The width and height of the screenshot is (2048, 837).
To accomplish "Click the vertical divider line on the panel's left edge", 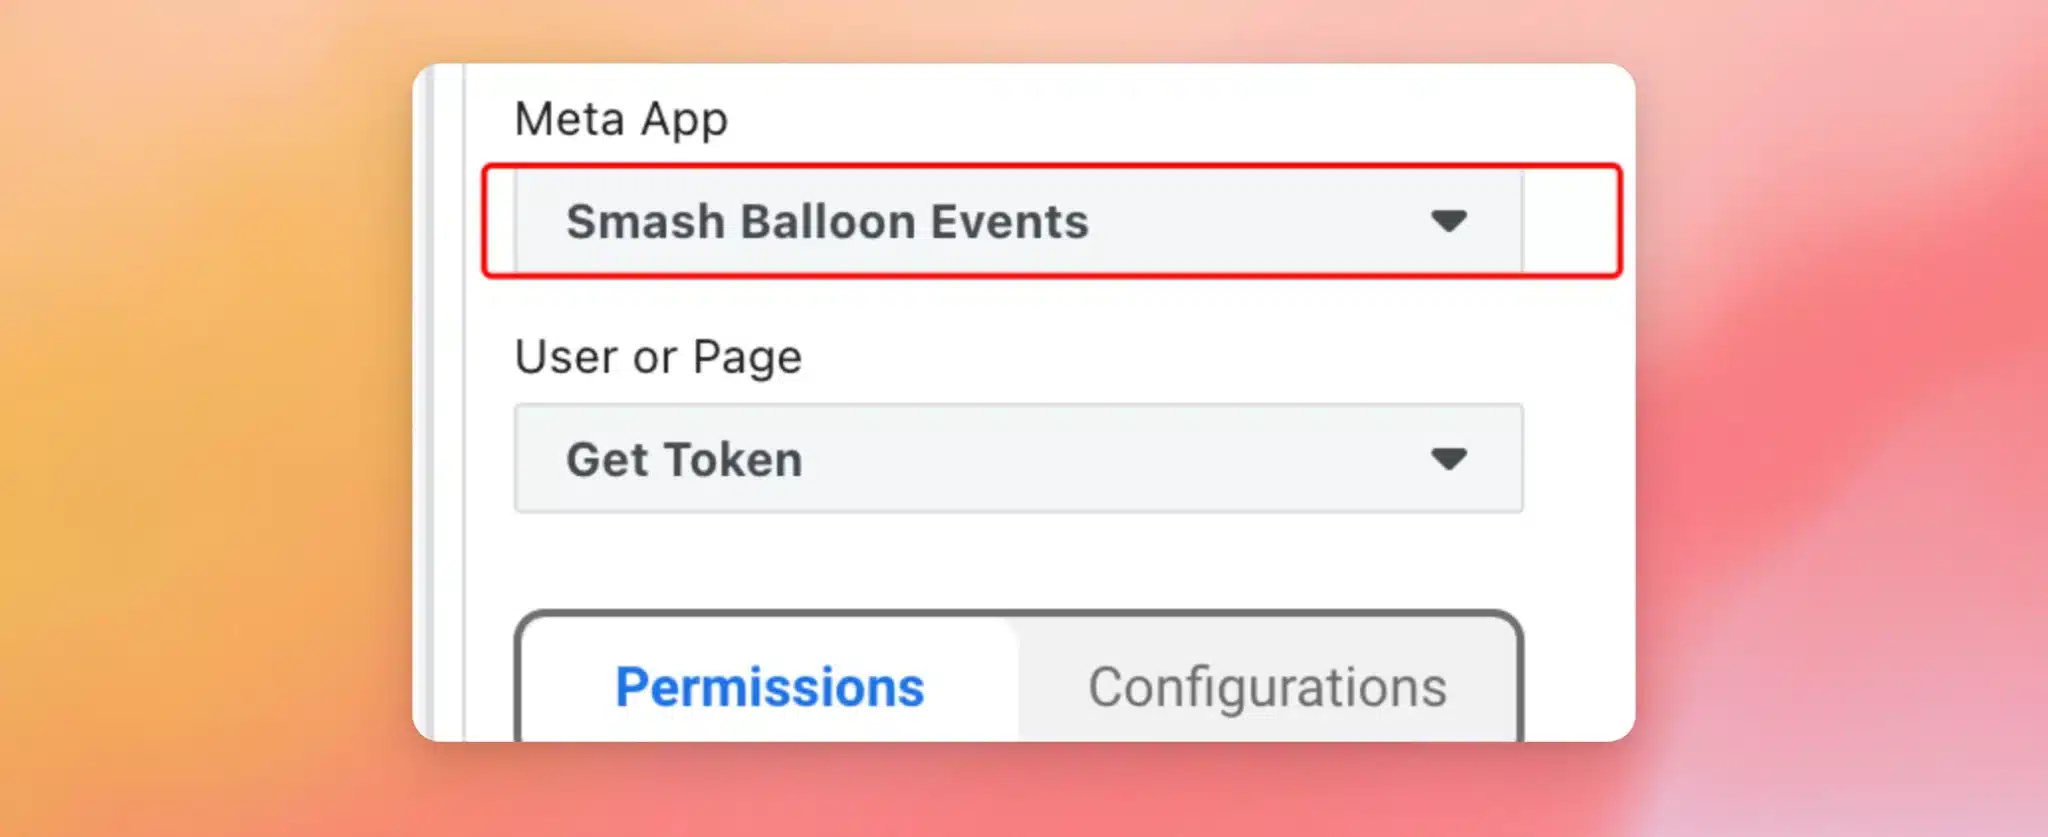I will (x=464, y=400).
